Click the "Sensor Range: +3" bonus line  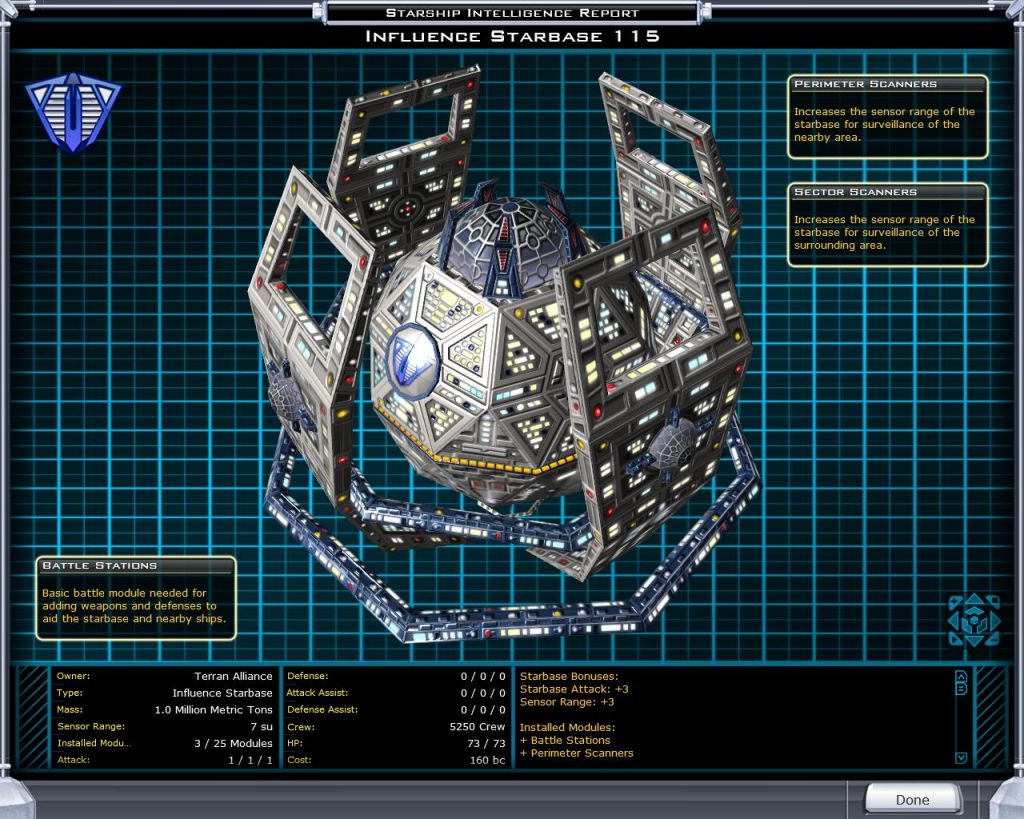[x=567, y=702]
